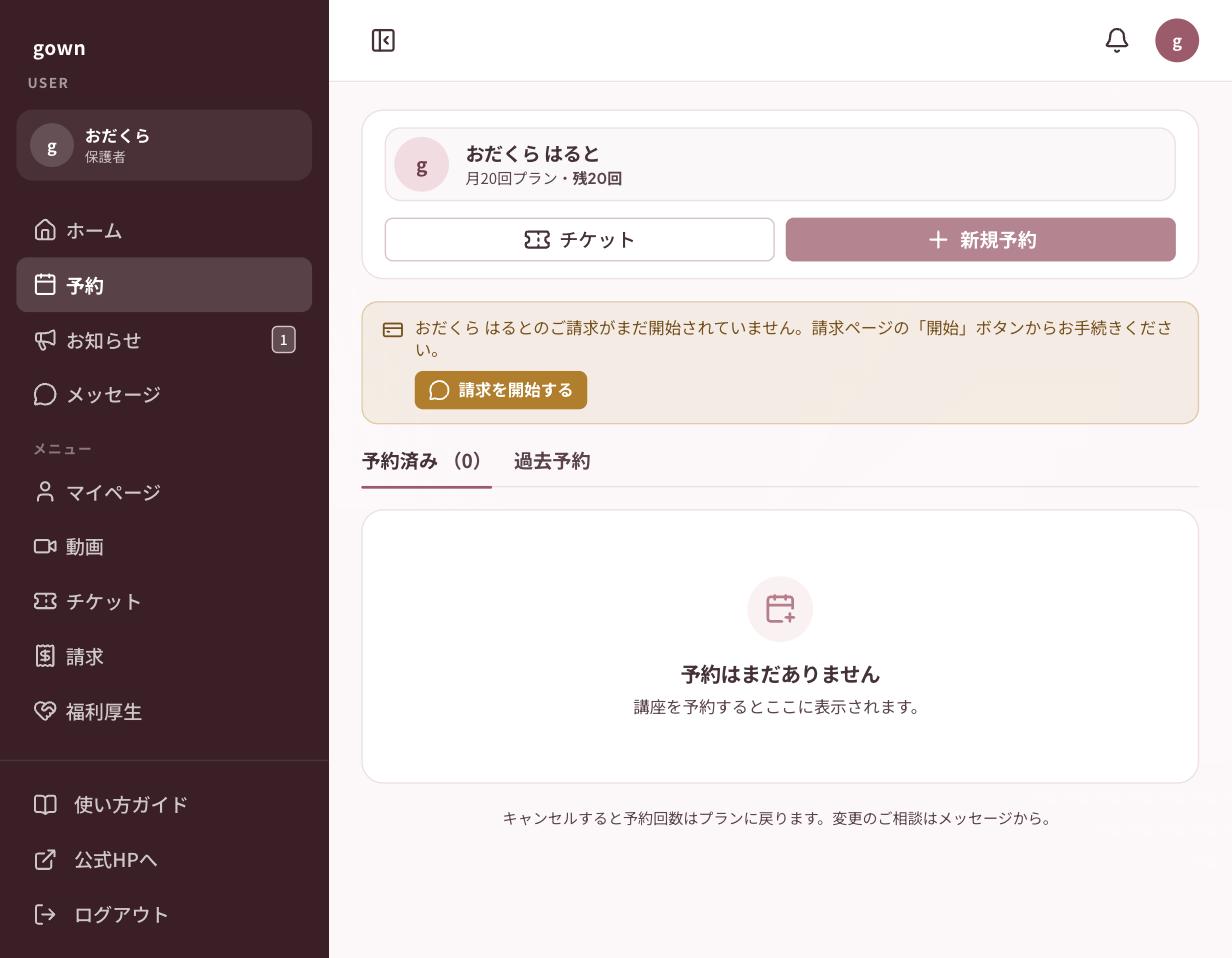Click the g avatar in student card
Image resolution: width=1232 pixels, height=958 pixels.
[421, 164]
